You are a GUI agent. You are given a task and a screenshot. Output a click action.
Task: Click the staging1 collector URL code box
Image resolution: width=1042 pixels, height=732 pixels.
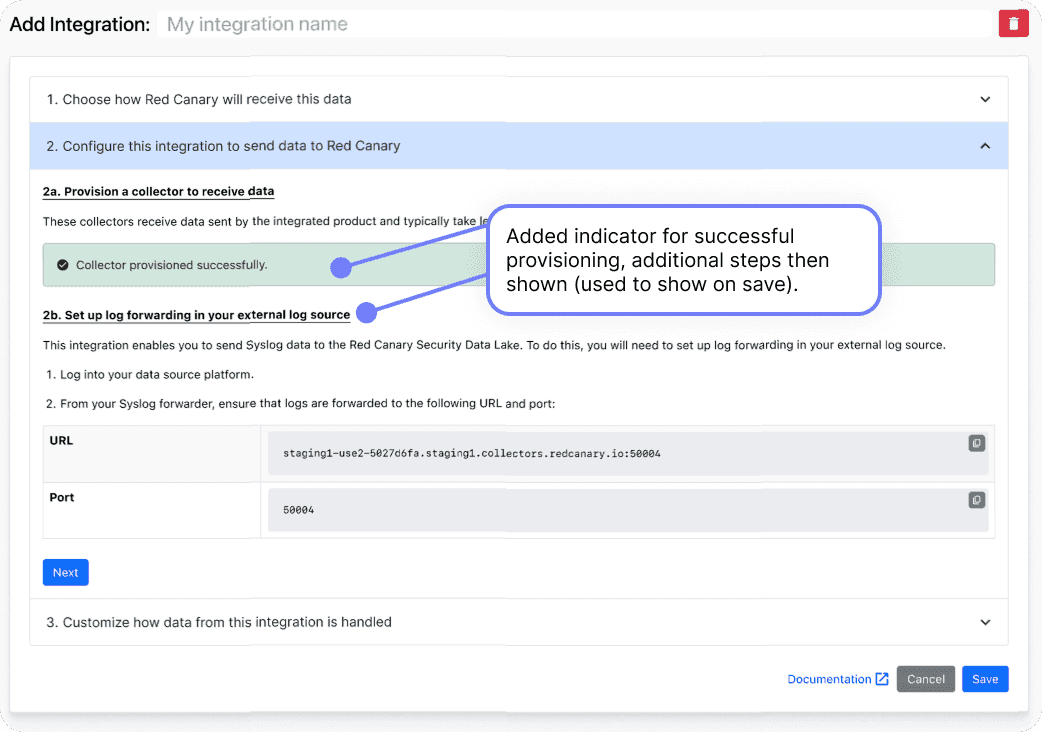pos(628,454)
